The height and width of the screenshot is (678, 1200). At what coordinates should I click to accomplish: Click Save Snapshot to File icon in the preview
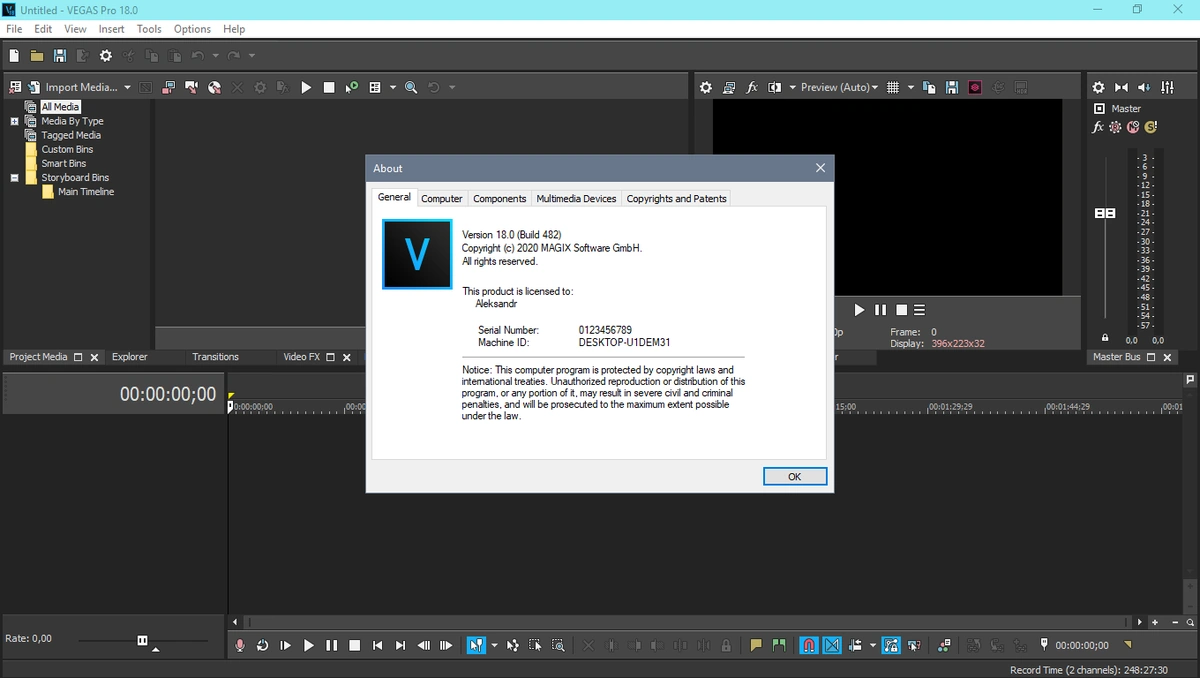(952, 87)
